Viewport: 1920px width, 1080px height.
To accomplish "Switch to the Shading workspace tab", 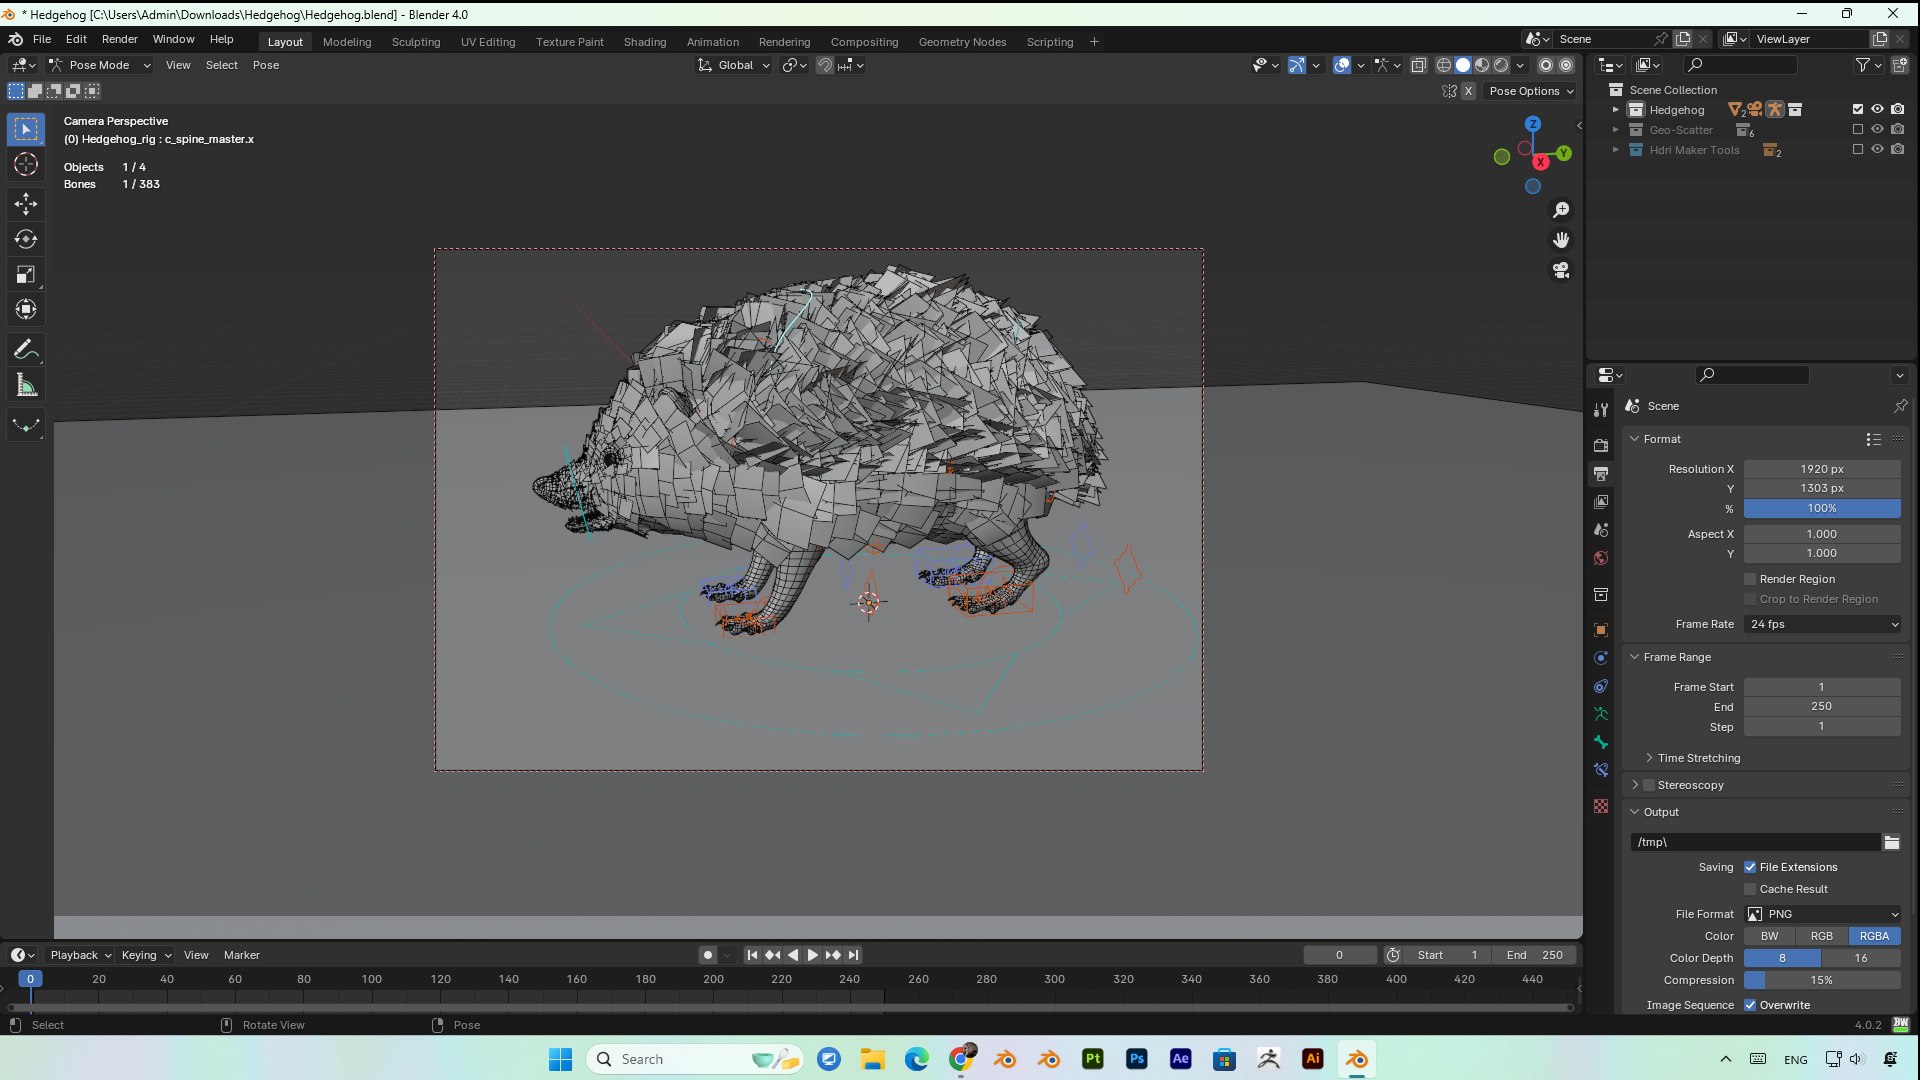I will (645, 42).
